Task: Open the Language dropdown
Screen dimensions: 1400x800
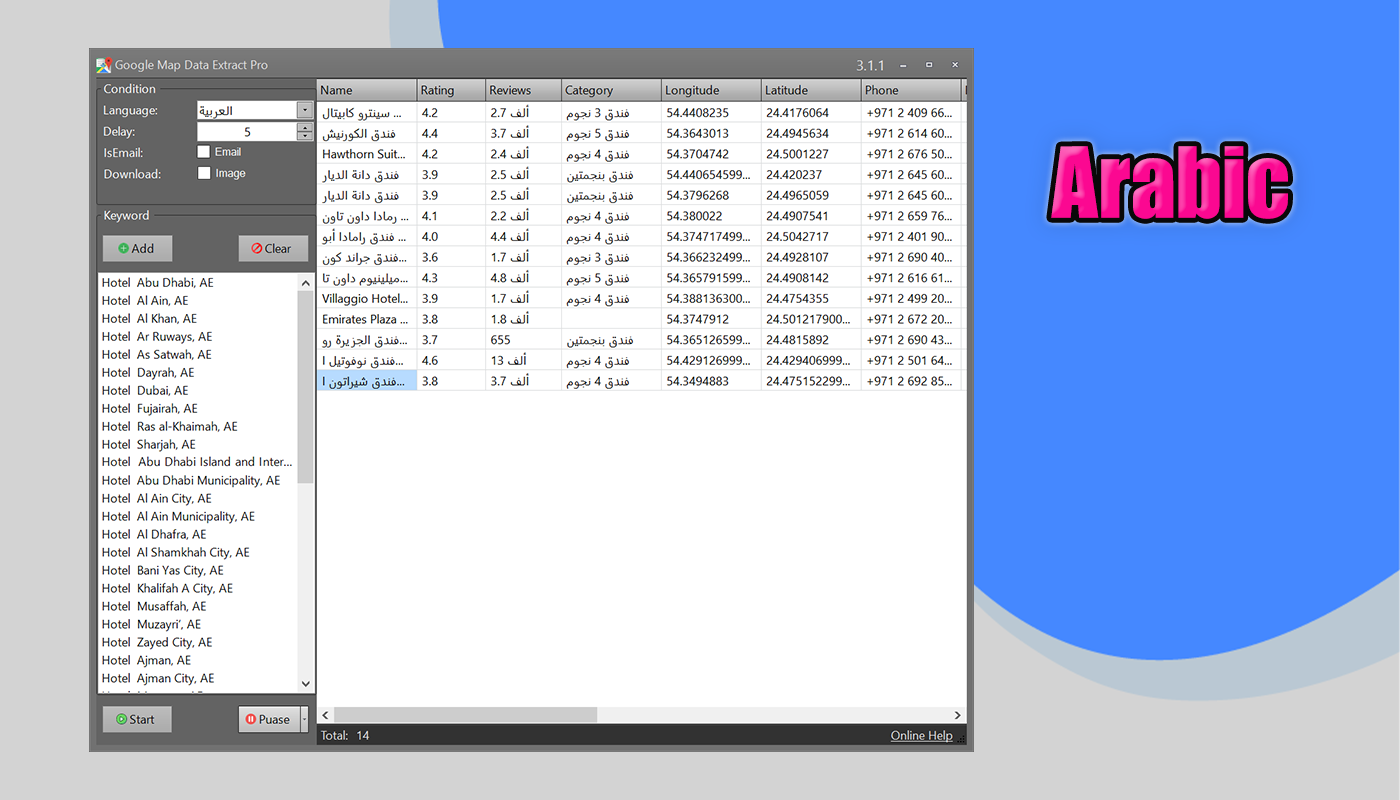Action: [x=305, y=110]
